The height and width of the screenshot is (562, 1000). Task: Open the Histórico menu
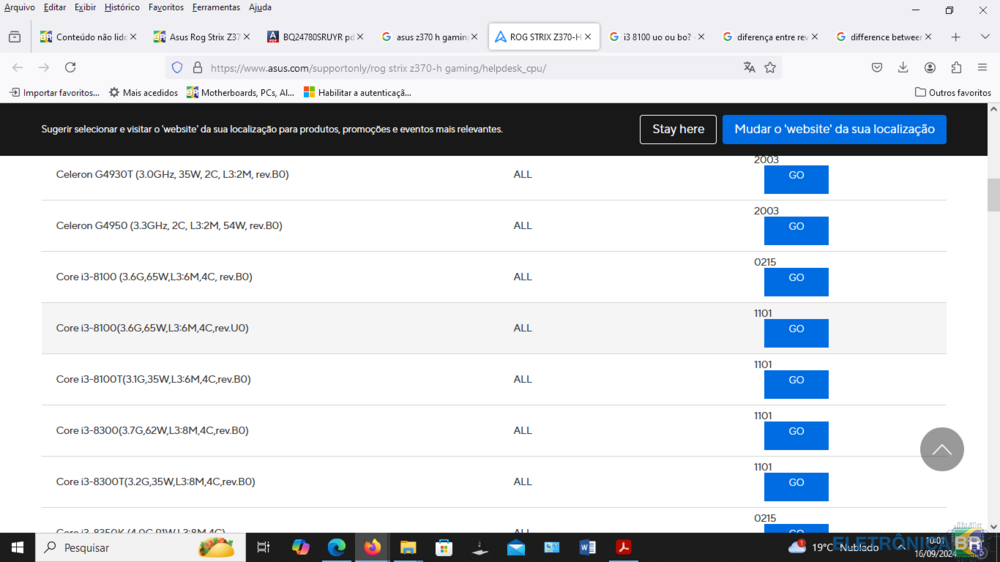pyautogui.click(x=122, y=8)
